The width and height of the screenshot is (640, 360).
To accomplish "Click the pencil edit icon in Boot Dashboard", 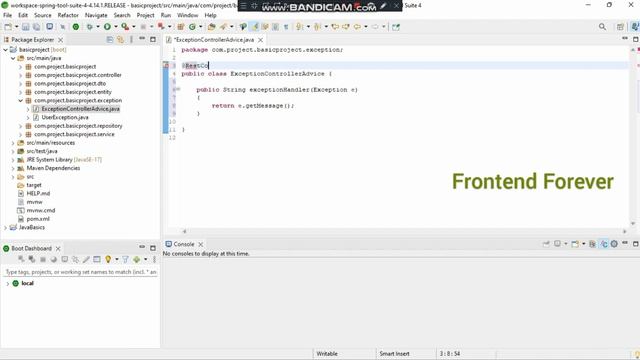I will tap(86, 259).
